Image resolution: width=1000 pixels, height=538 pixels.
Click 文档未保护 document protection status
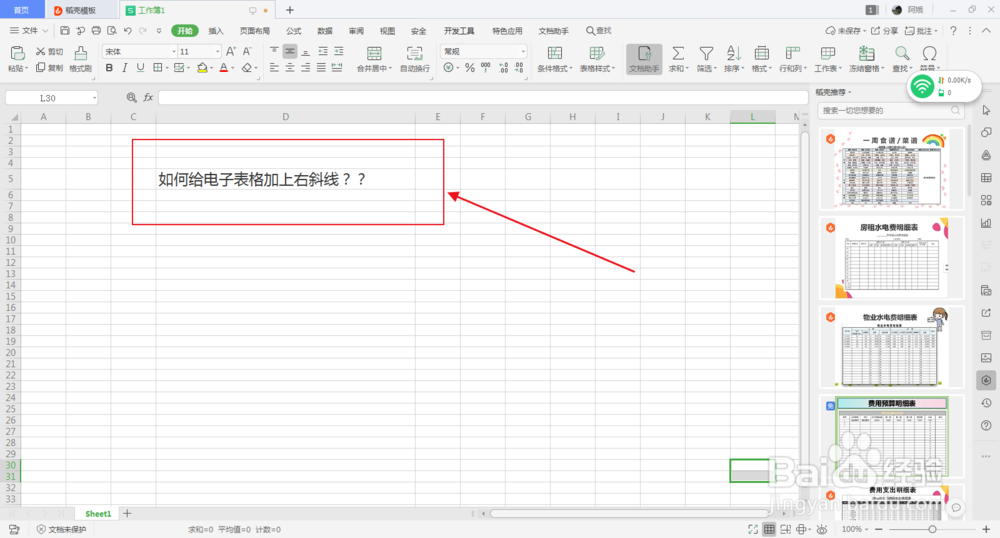pyautogui.click(x=61, y=529)
